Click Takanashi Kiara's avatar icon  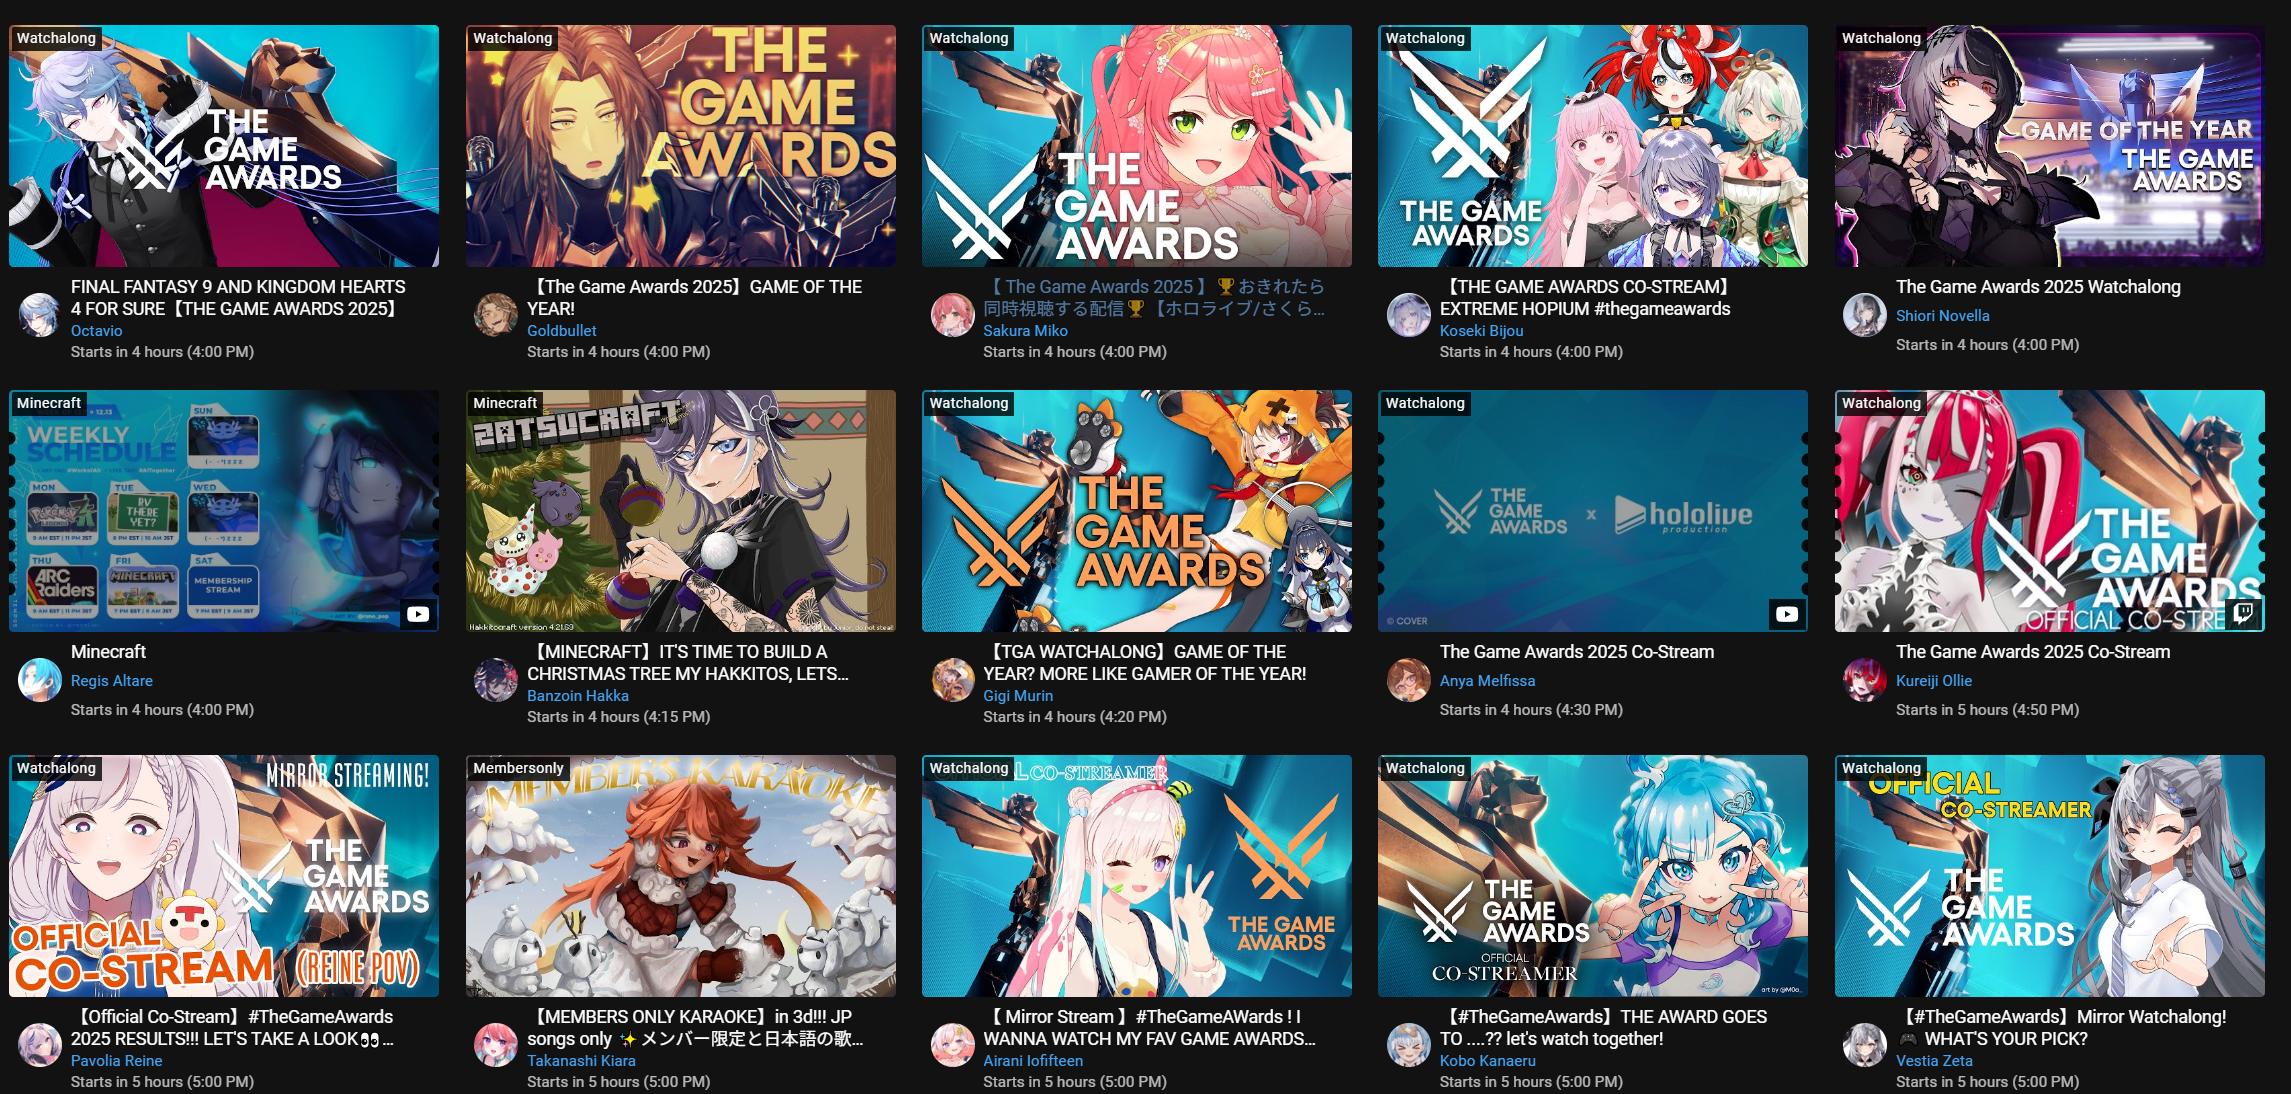click(496, 1045)
